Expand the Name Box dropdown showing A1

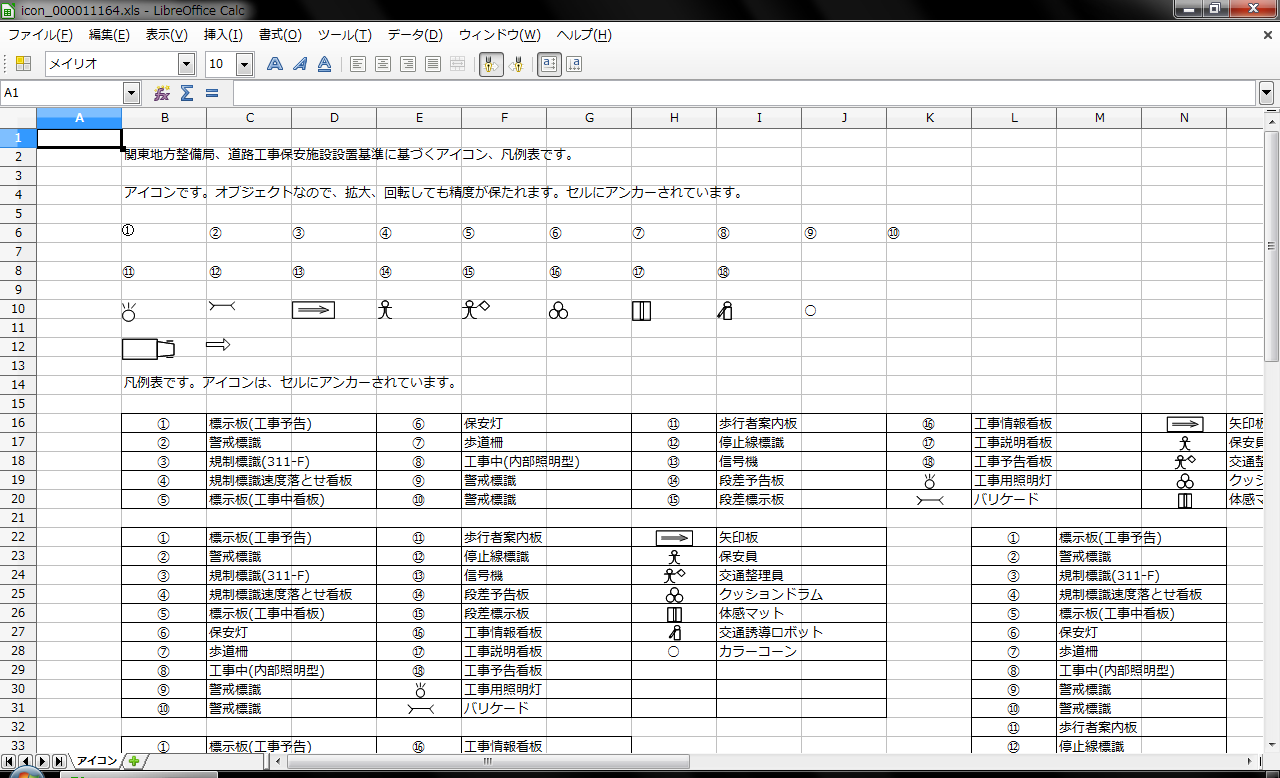point(131,93)
